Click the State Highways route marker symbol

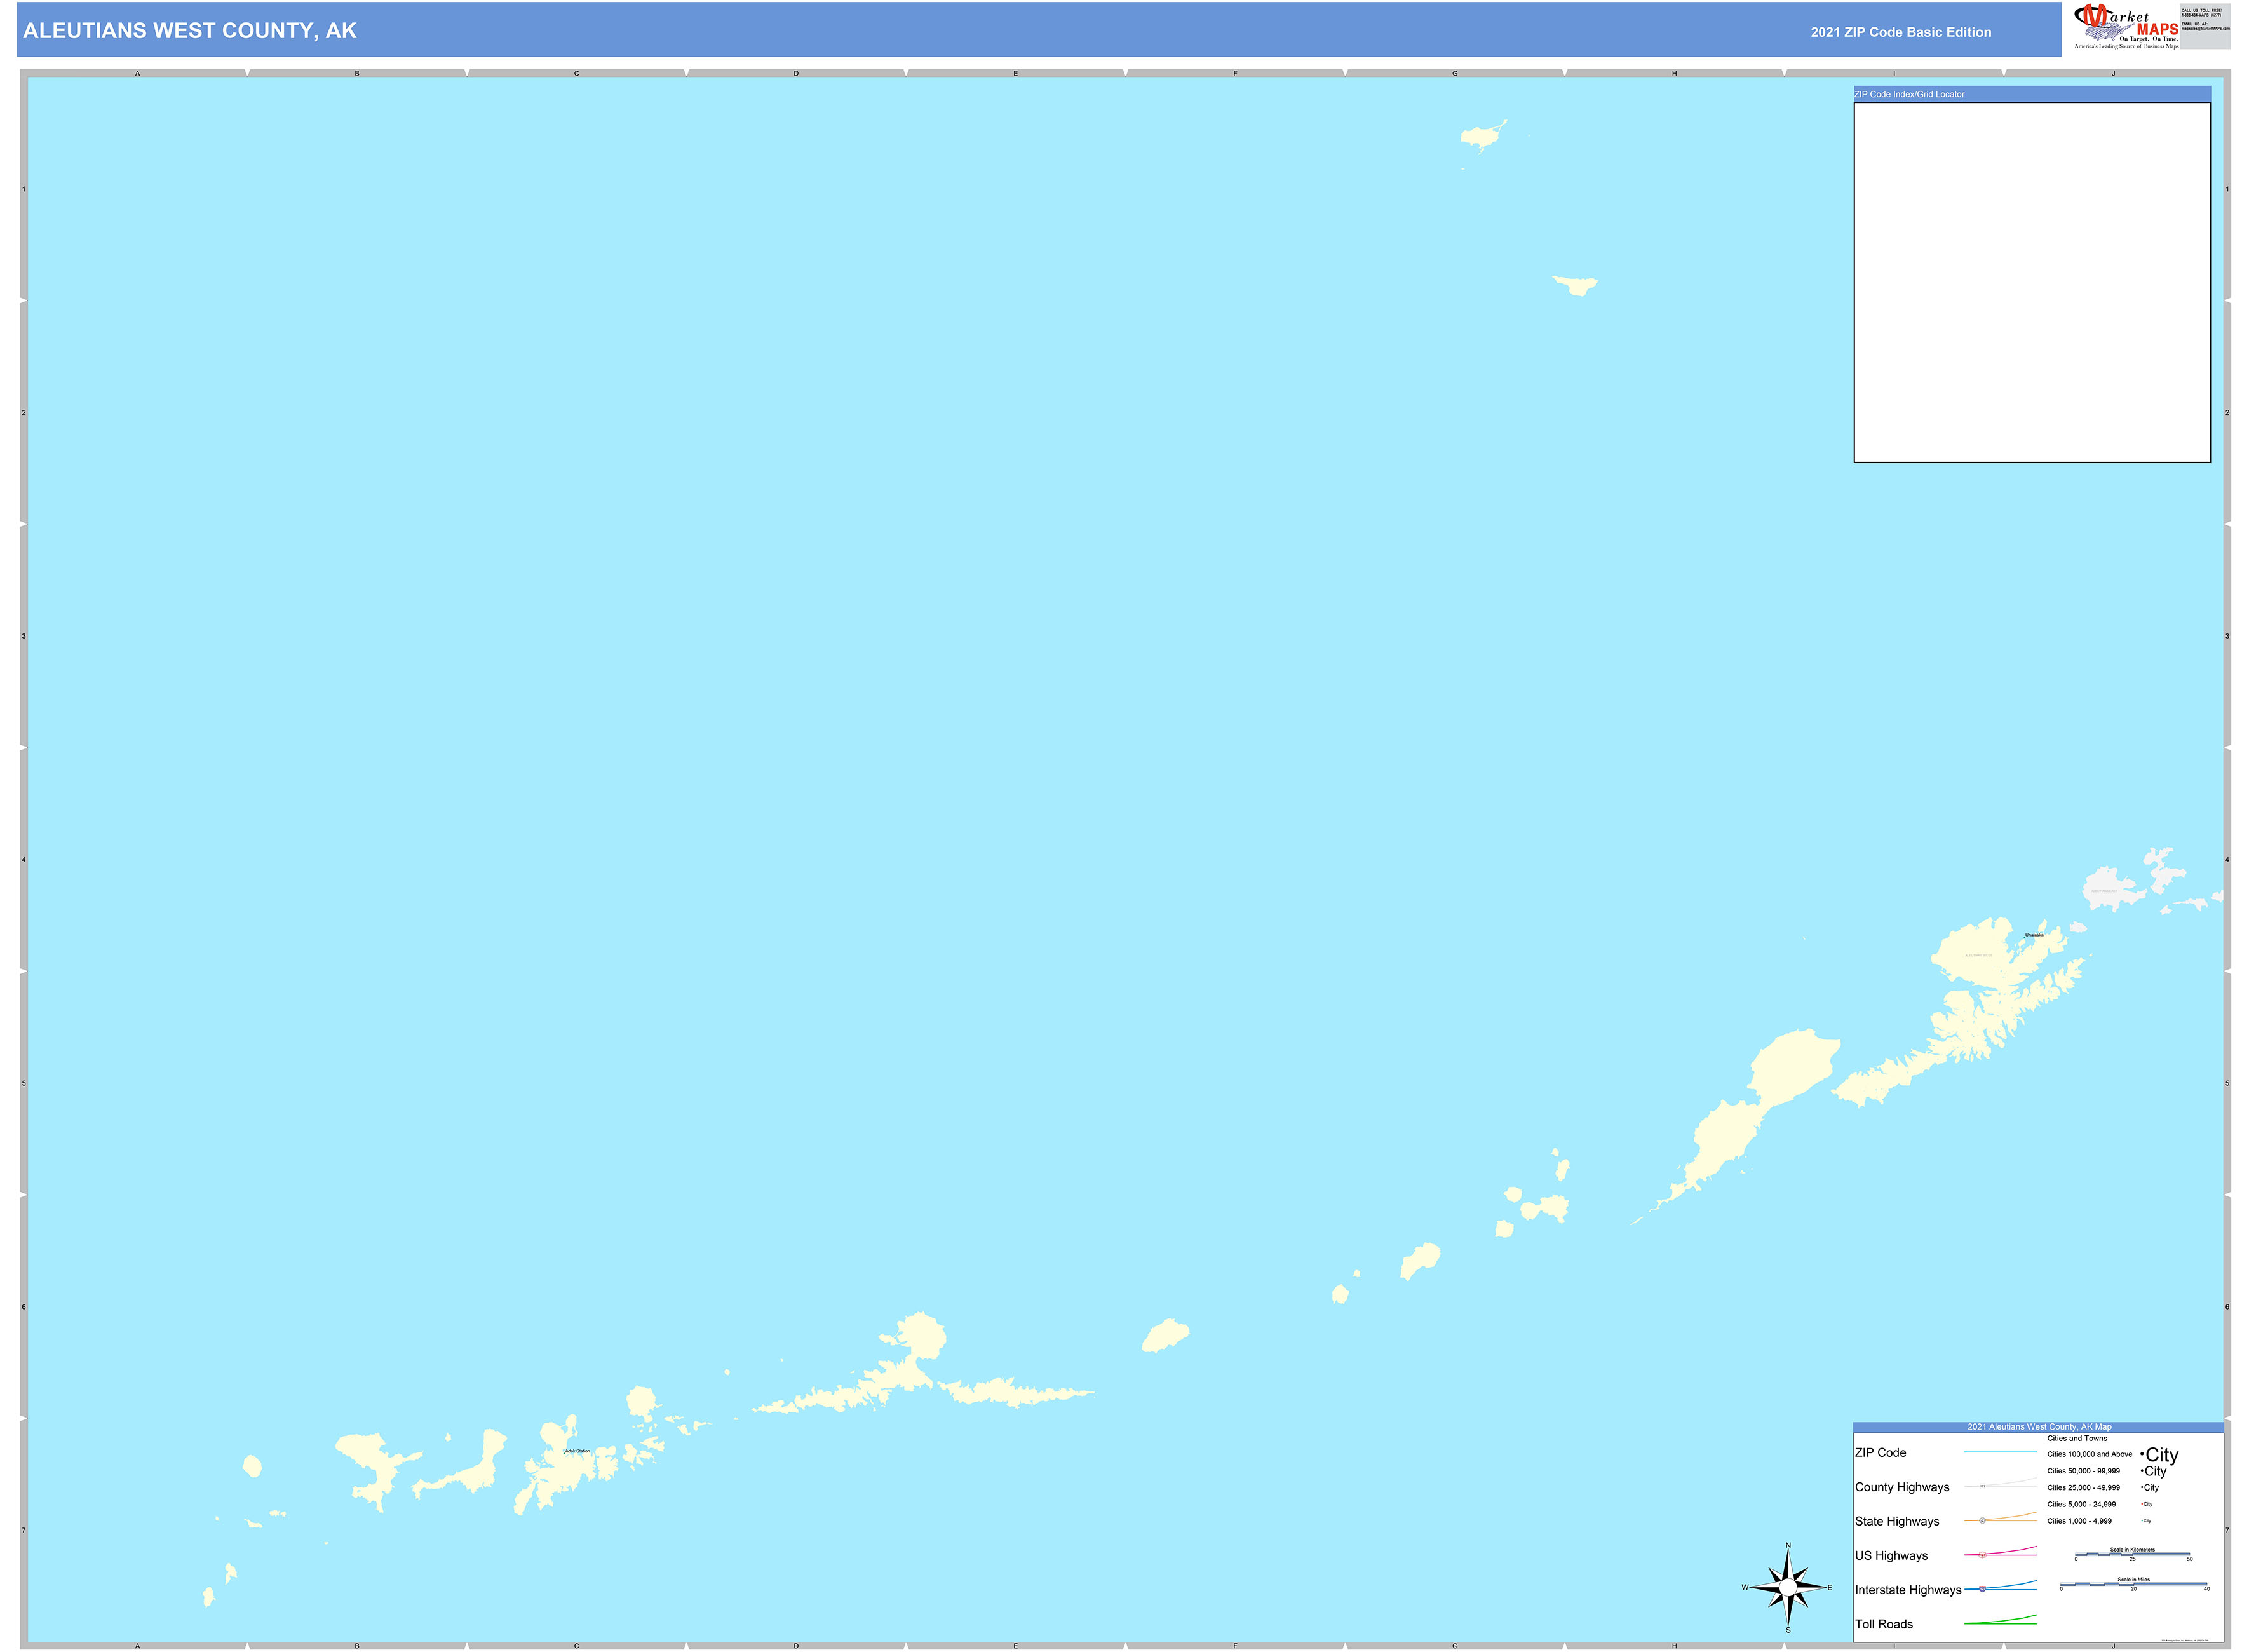click(1983, 1520)
